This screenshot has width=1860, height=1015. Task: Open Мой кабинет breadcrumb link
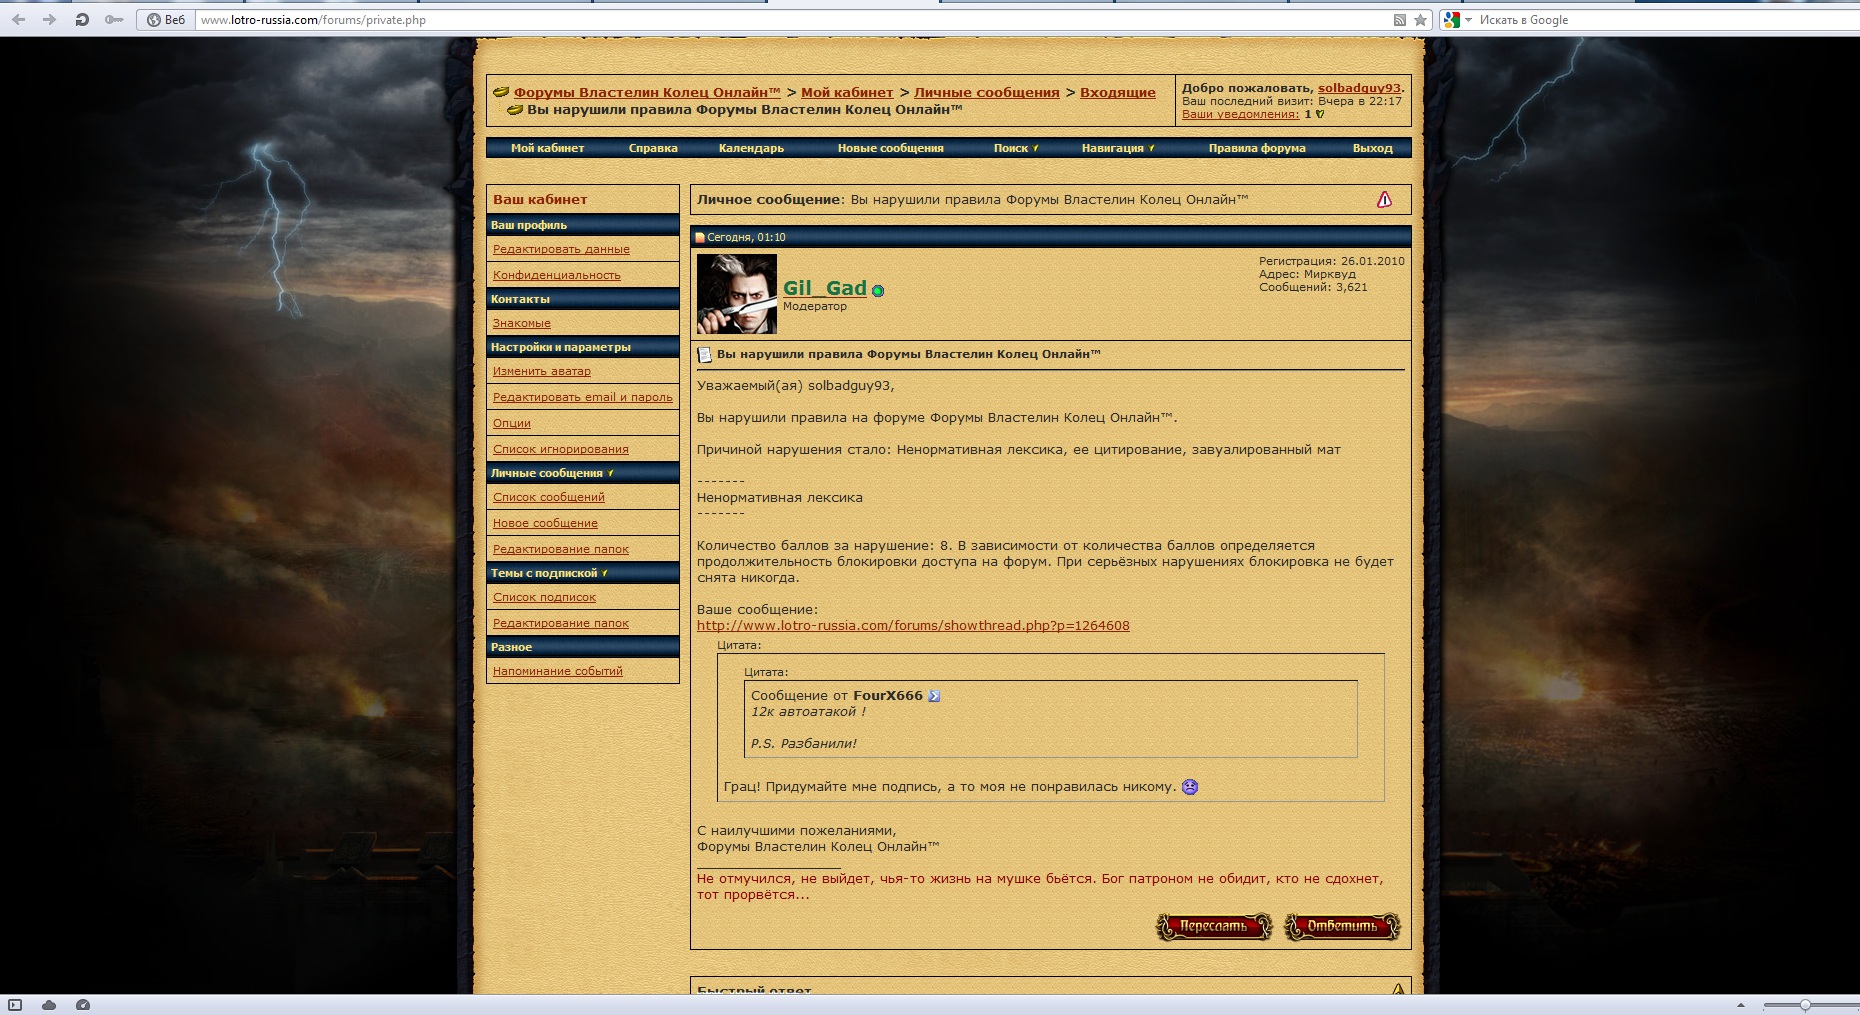click(847, 93)
